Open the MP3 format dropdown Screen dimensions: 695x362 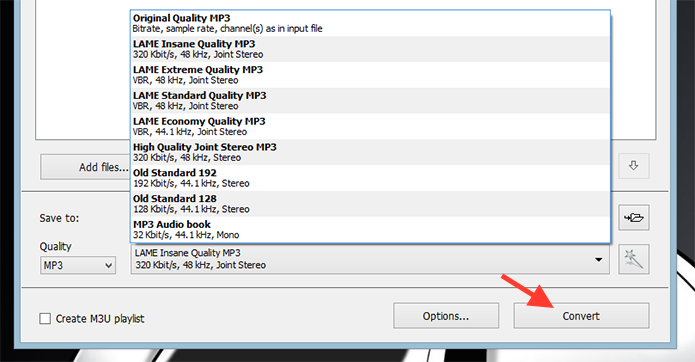click(78, 265)
